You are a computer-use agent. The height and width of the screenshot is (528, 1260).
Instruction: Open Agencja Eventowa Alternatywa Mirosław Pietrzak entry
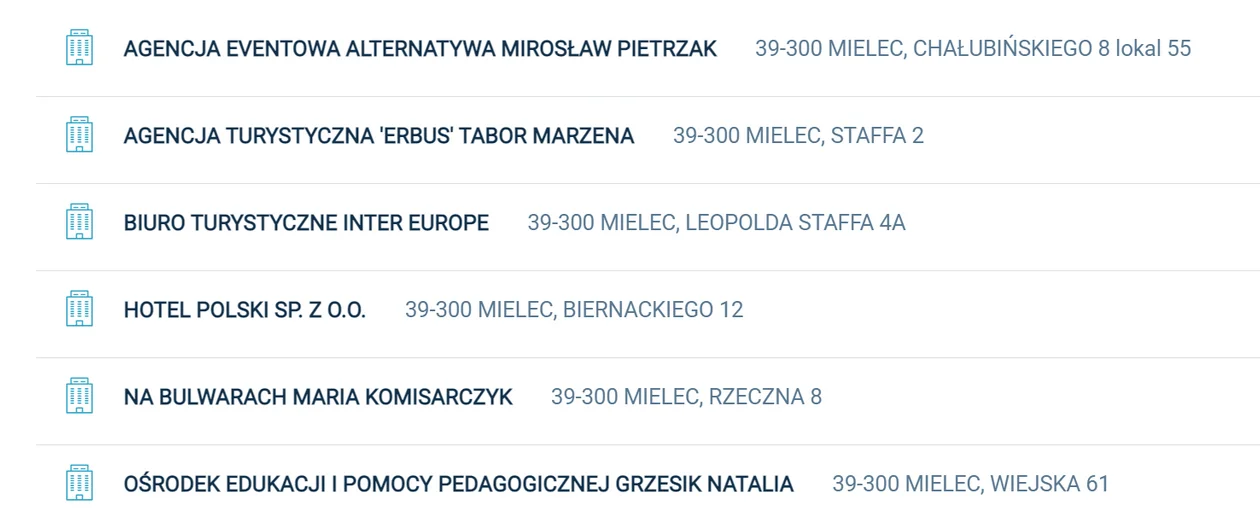click(x=420, y=48)
